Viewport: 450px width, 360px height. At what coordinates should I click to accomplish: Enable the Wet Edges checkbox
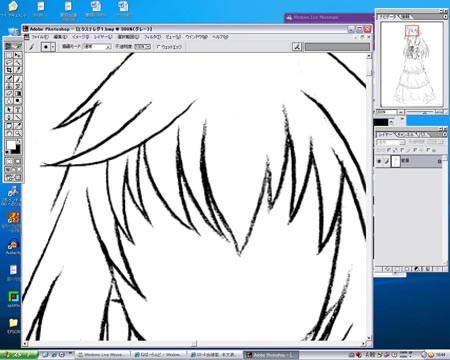pos(158,47)
